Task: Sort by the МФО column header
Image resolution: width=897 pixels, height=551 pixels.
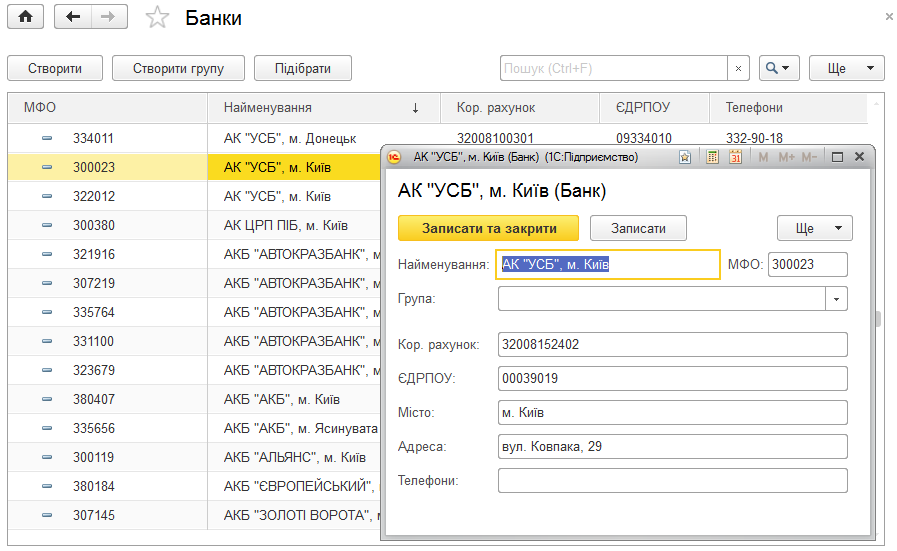Action: (x=107, y=108)
